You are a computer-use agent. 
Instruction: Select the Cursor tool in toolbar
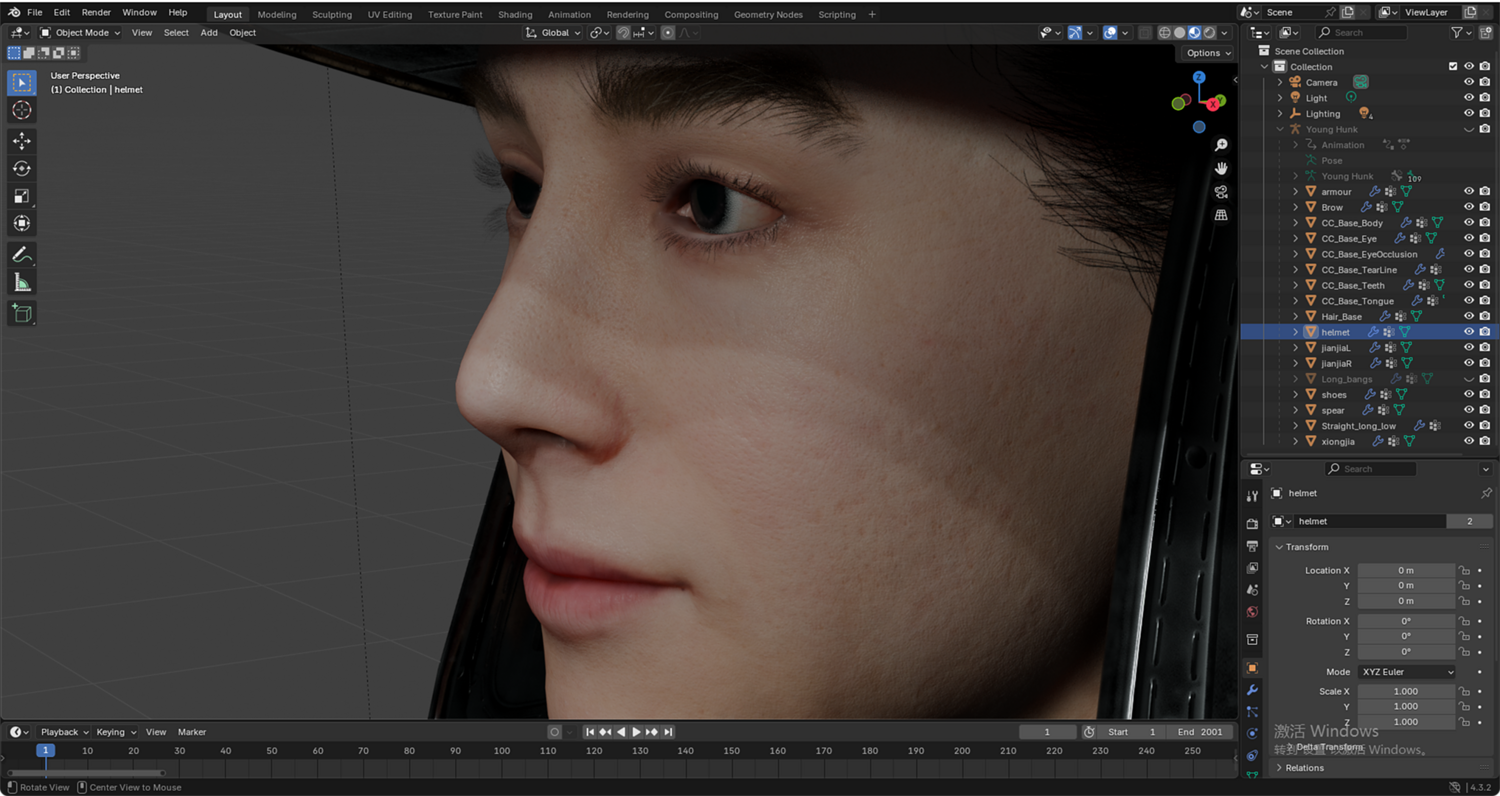[x=21, y=110]
